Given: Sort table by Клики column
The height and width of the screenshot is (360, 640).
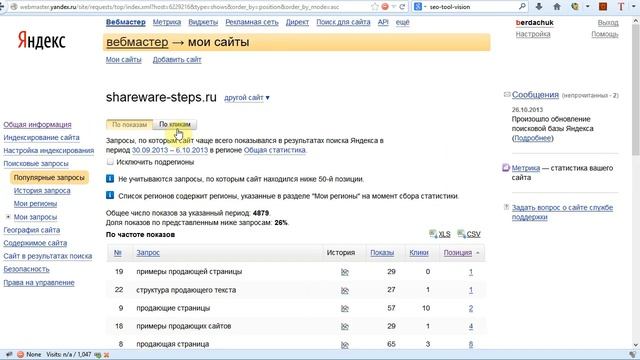Looking at the screenshot, I should tap(419, 253).
